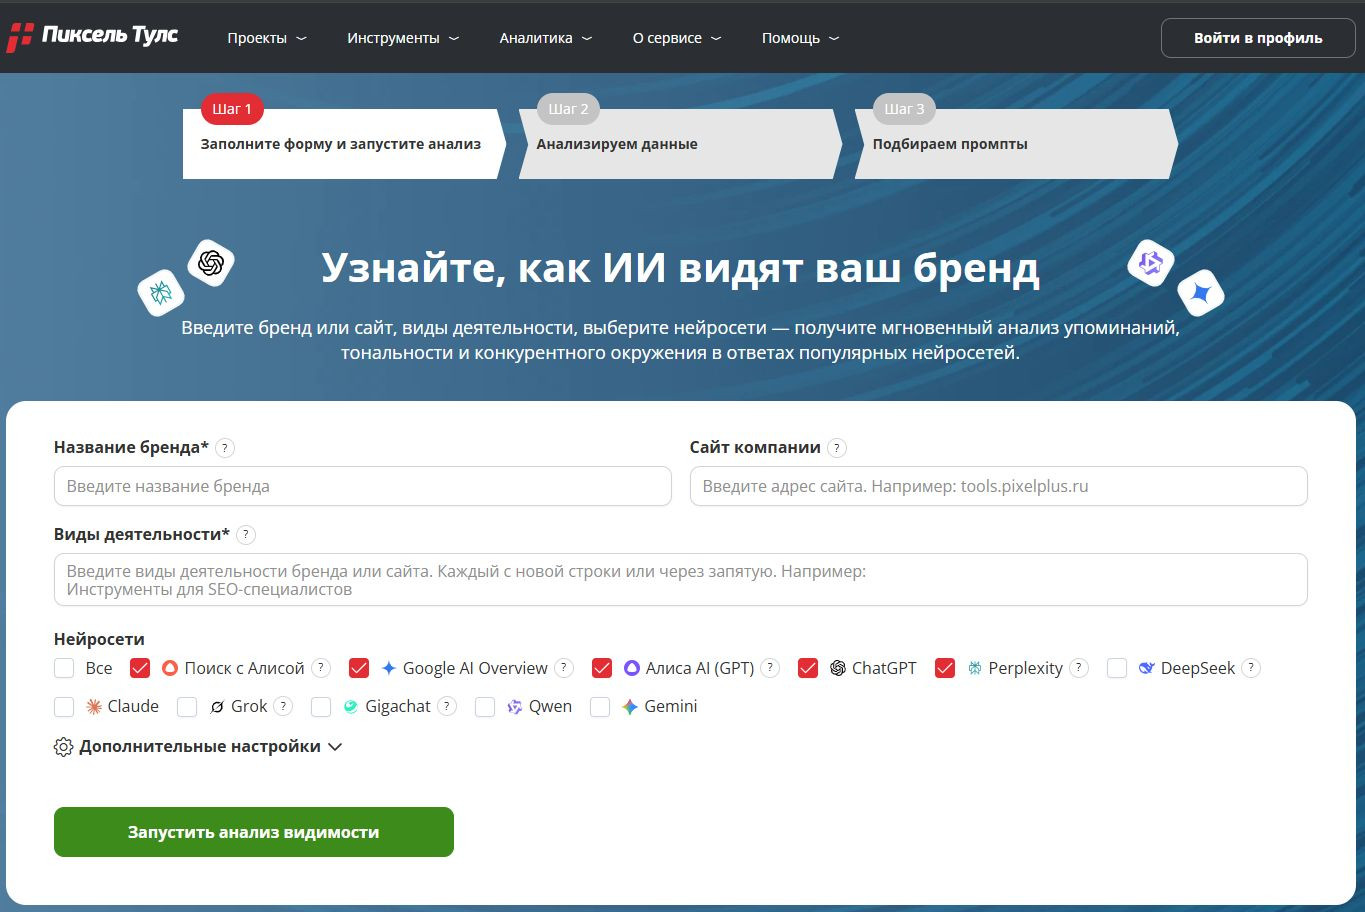Open the Инструменты dropdown menu
This screenshot has height=912, width=1365.
coord(403,38)
